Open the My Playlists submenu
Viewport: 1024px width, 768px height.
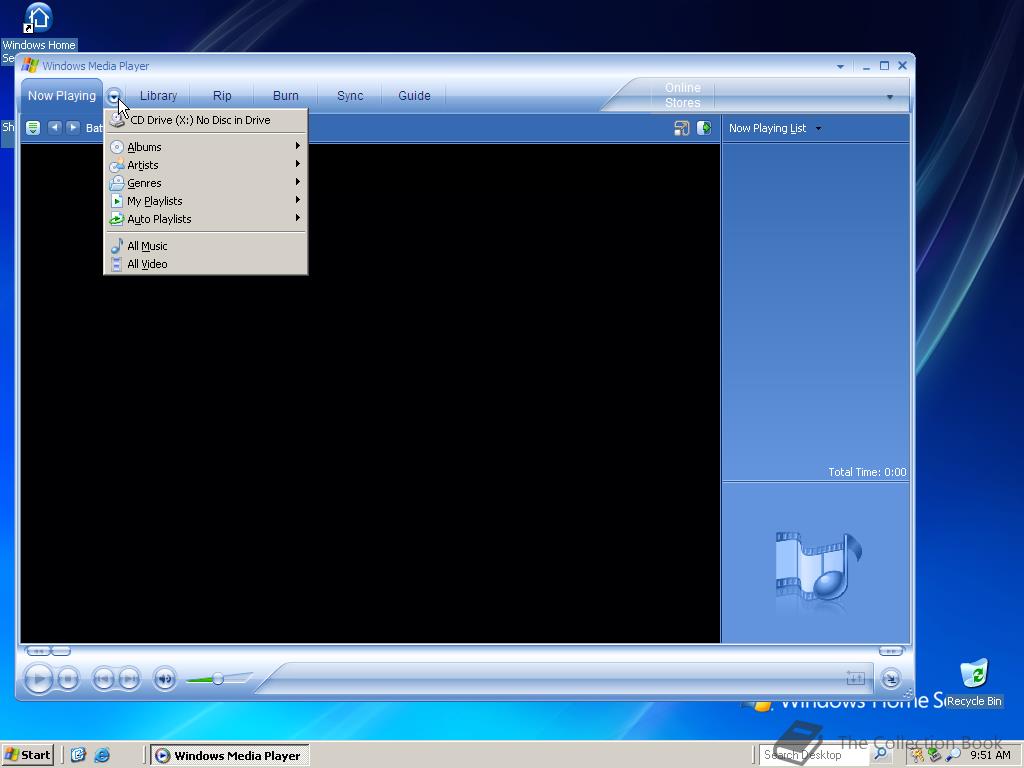206,201
